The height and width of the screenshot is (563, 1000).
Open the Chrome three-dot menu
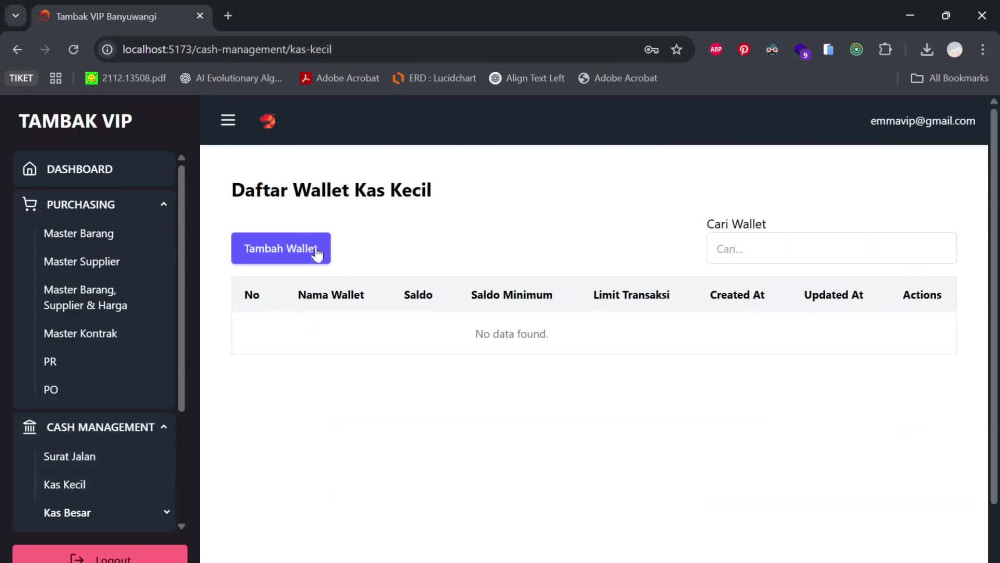[x=983, y=49]
